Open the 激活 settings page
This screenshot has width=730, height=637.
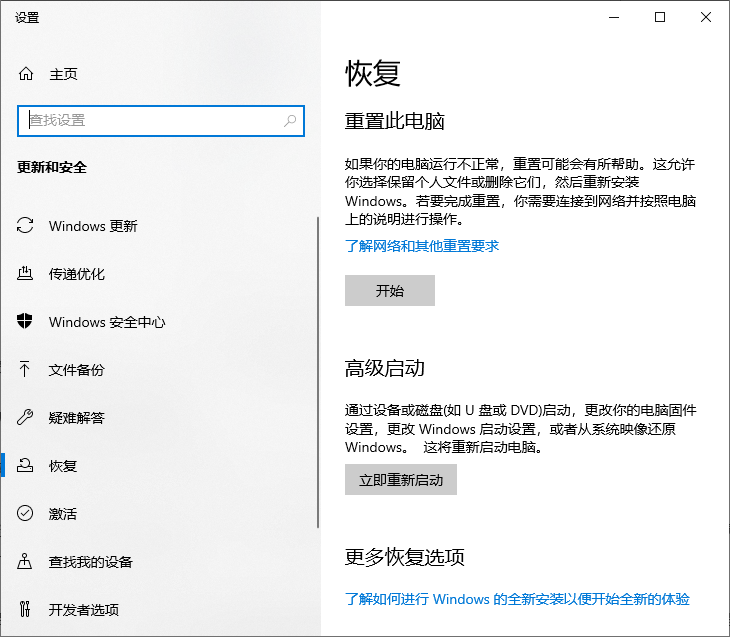[x=63, y=514]
